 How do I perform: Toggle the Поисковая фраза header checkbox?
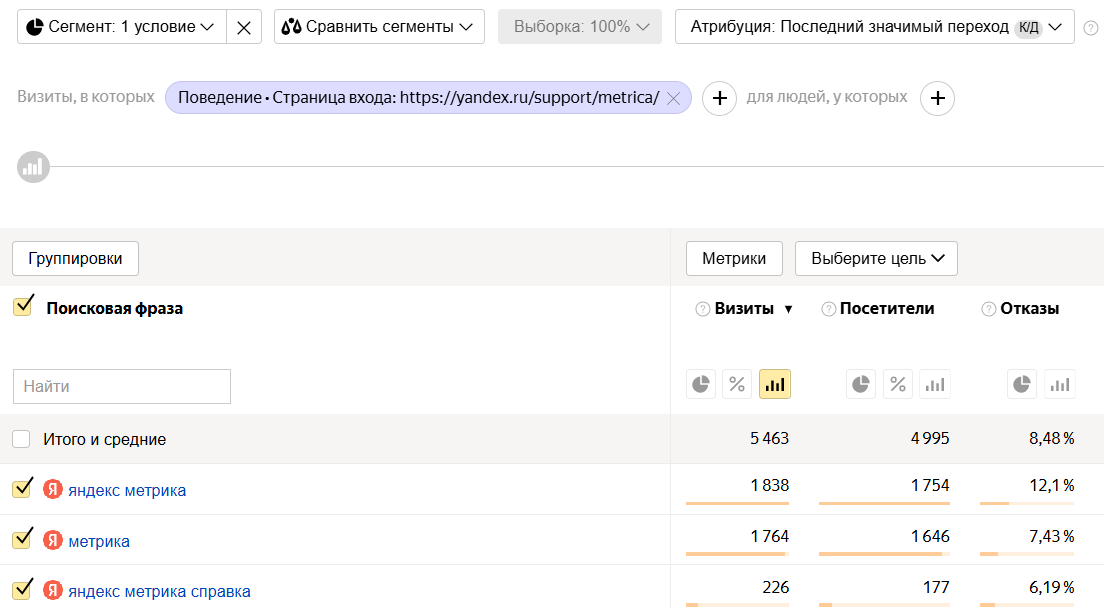(x=23, y=307)
